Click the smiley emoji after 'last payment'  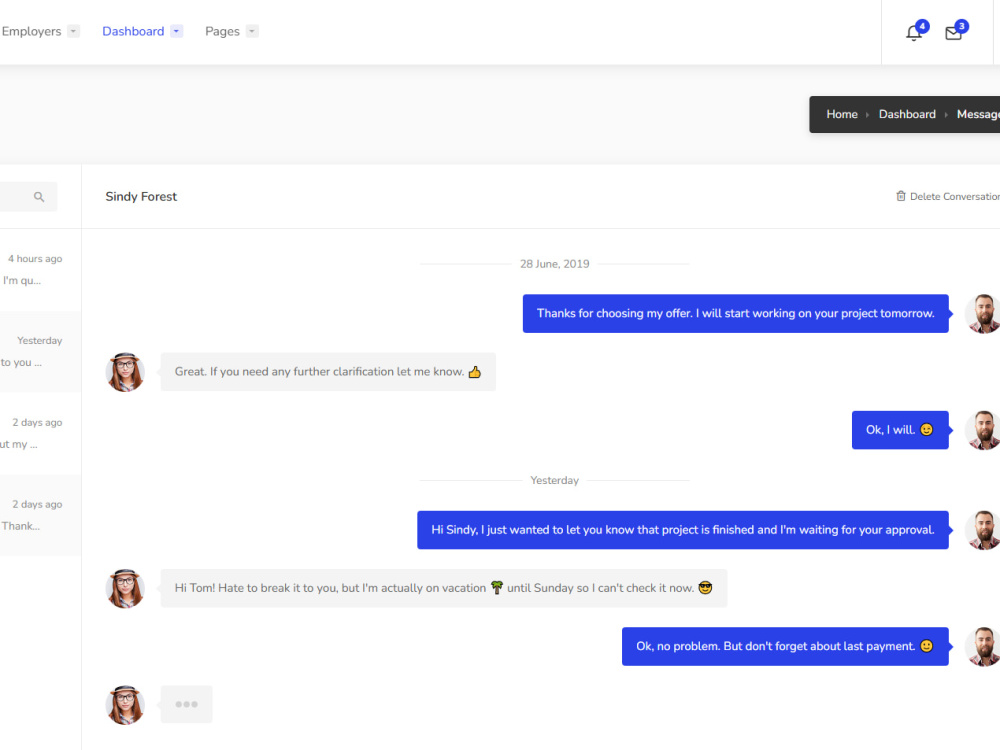point(927,646)
